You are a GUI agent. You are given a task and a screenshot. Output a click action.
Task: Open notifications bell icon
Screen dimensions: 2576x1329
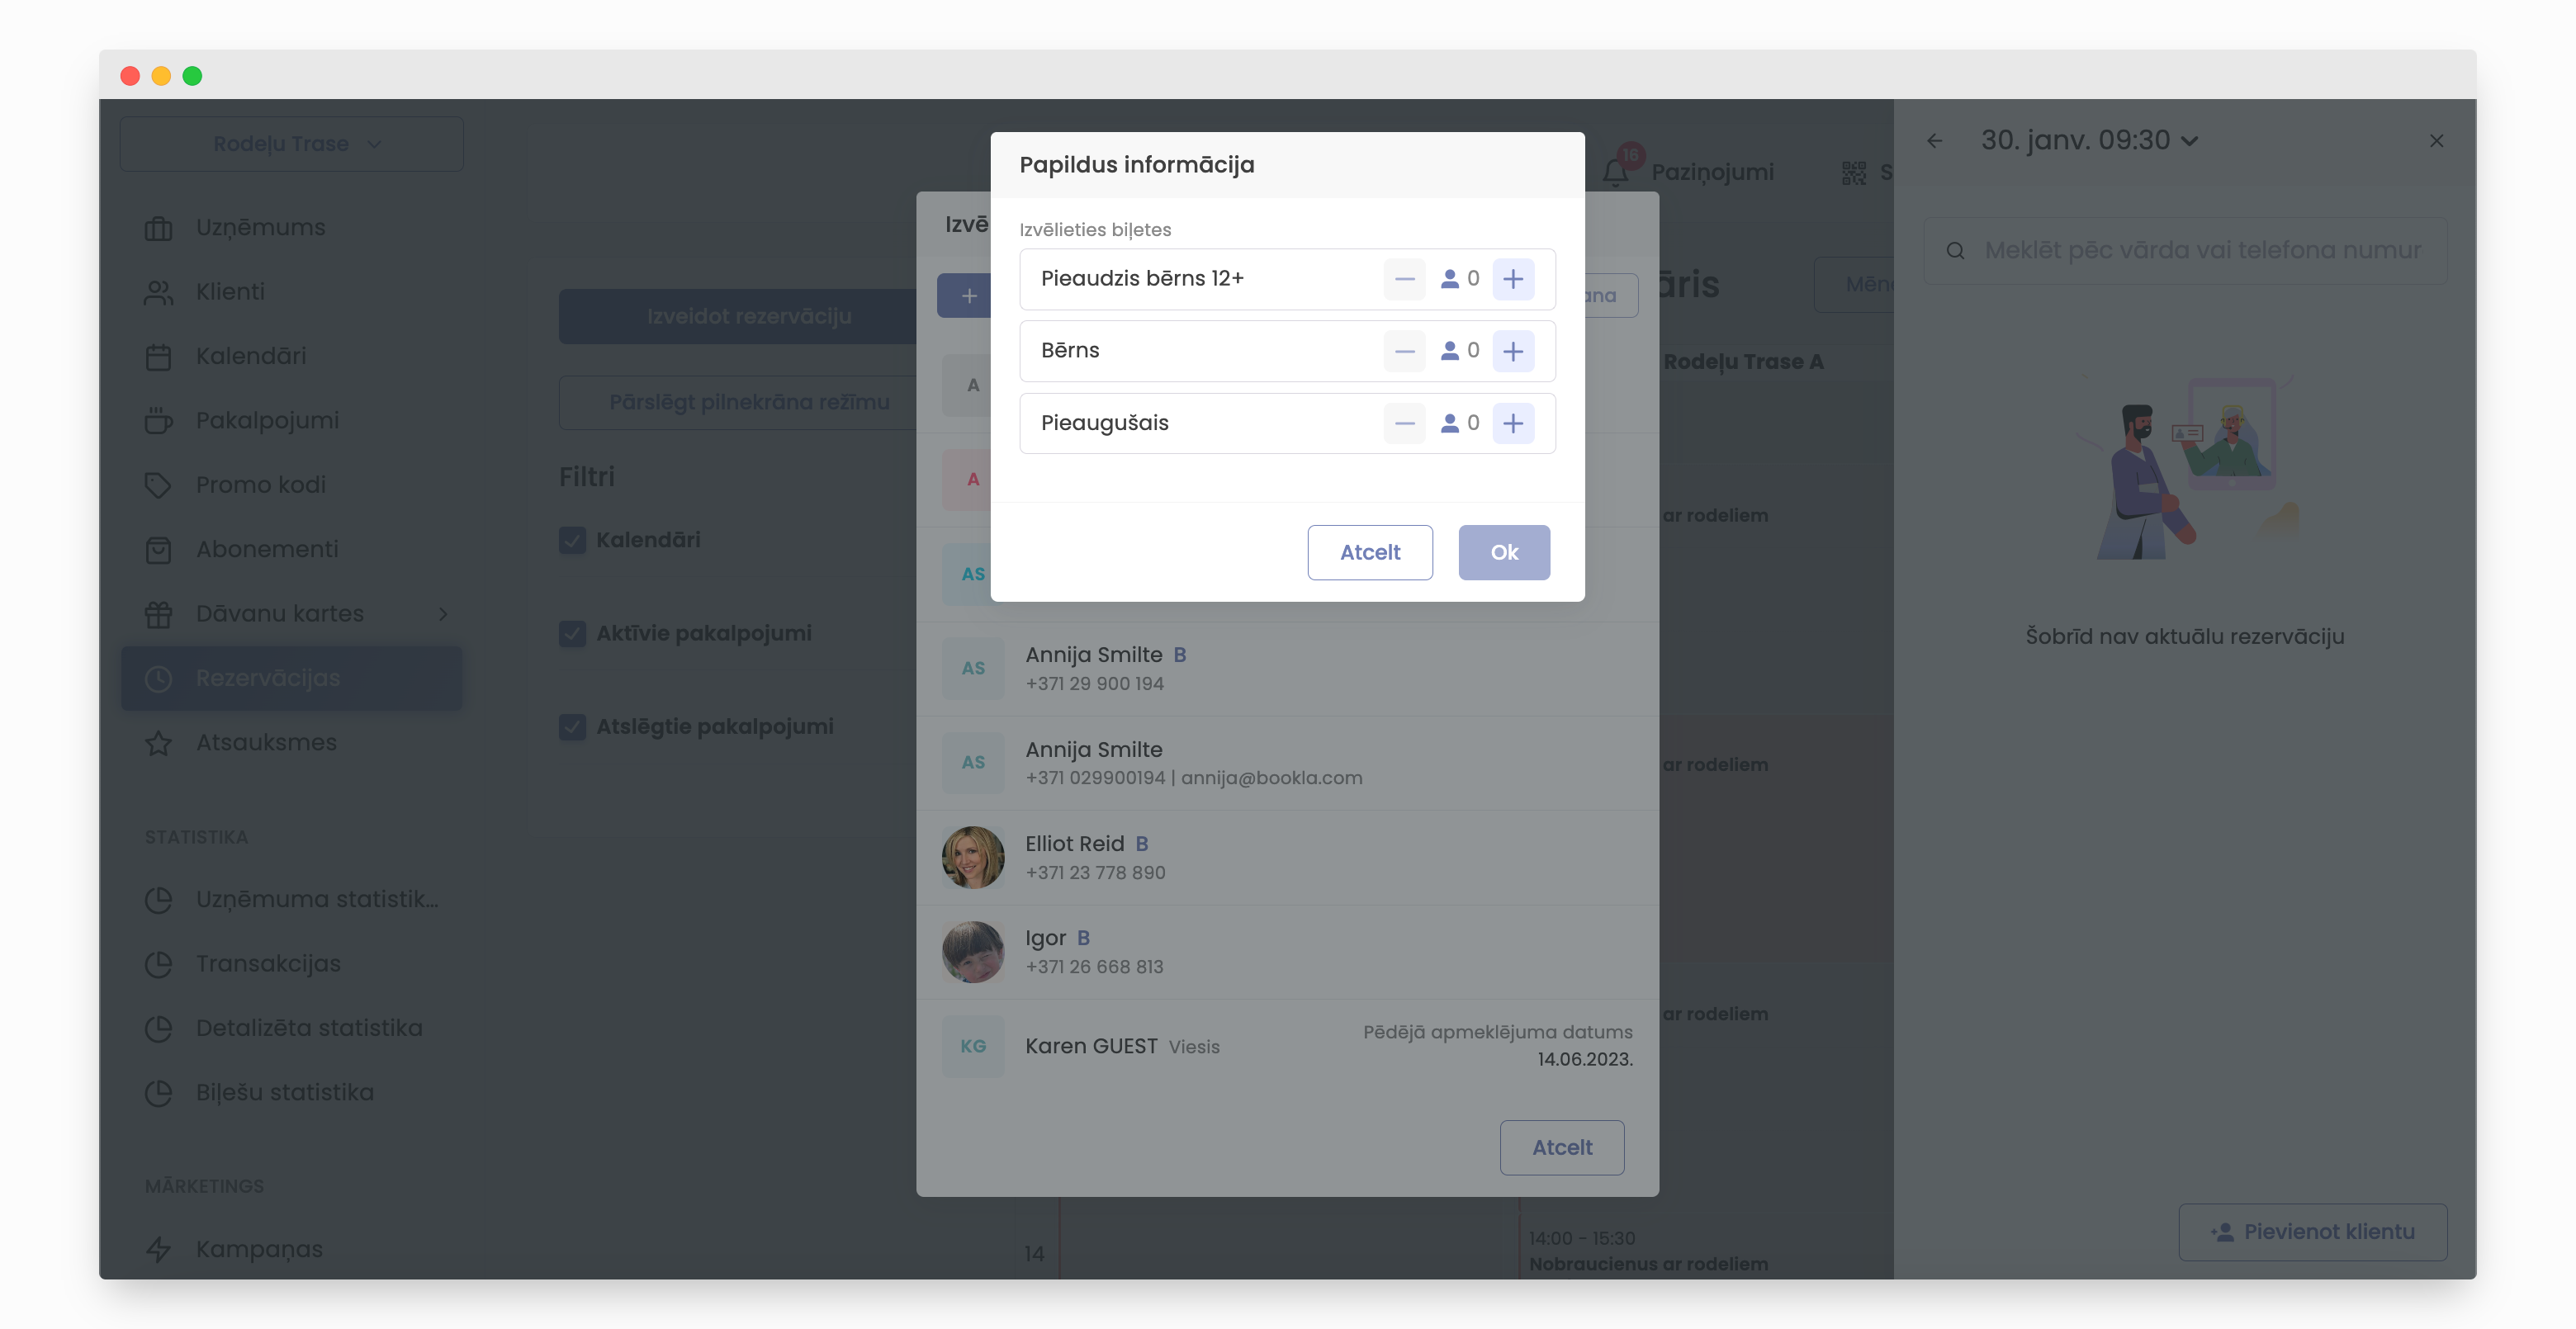(1615, 172)
